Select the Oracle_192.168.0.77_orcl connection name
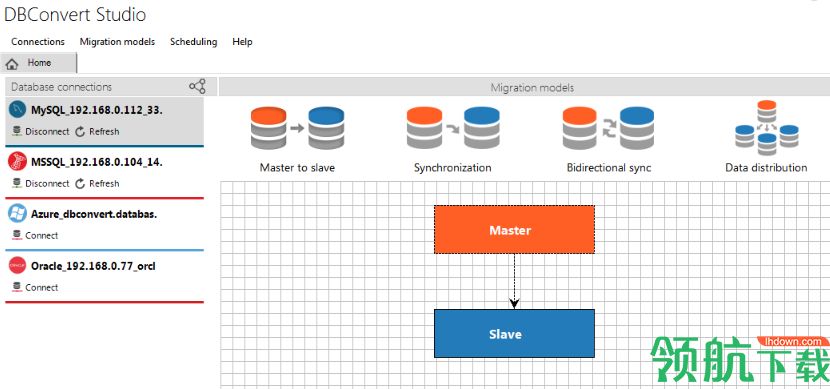Screen dimensions: 830x389 click(x=93, y=266)
